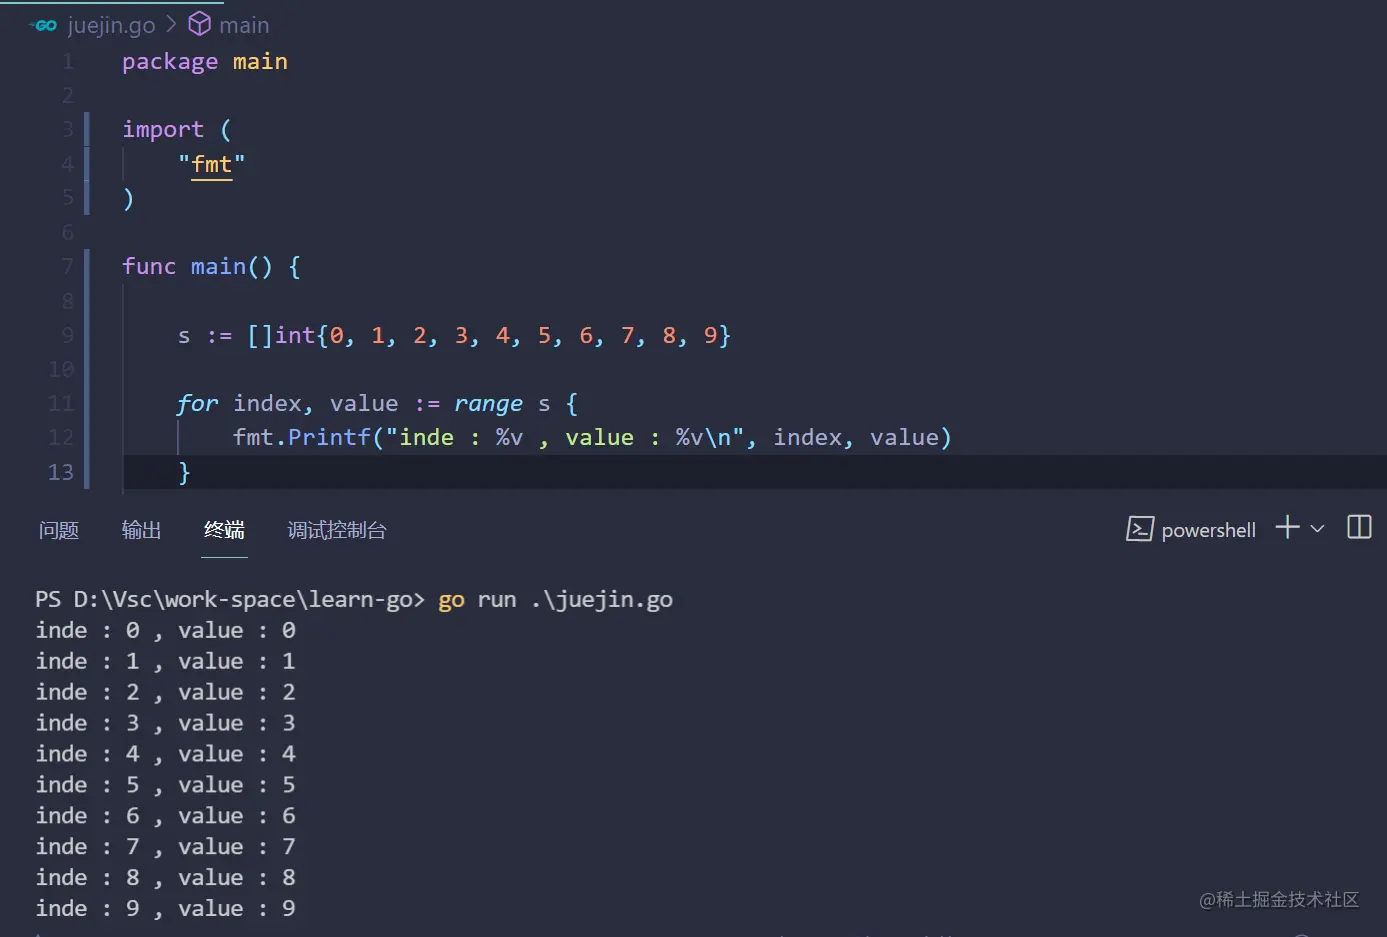1387x937 pixels.
Task: Open the launch profile dropdown chevron
Action: pyautogui.click(x=1317, y=529)
